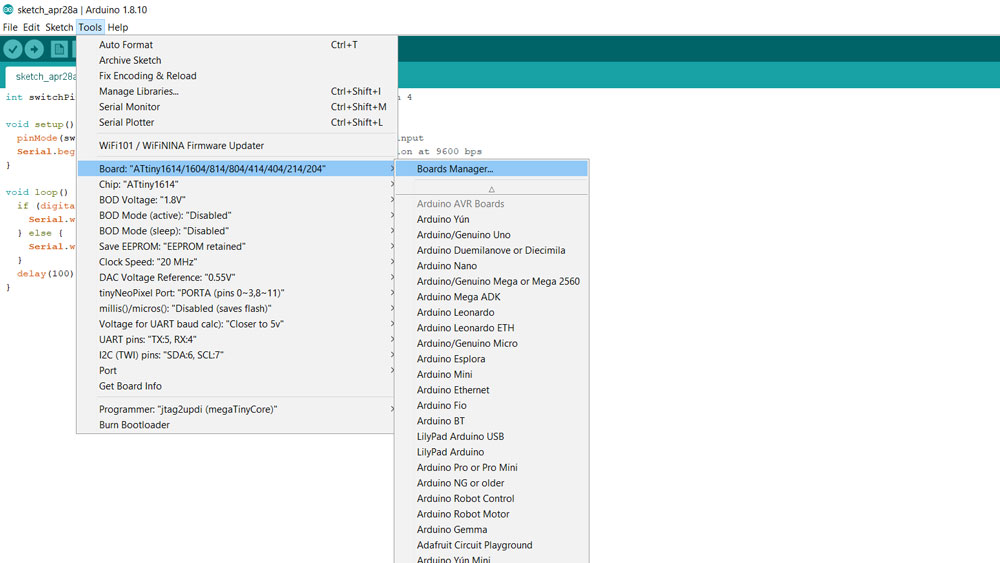The height and width of the screenshot is (563, 1000).
Task: Click the Verify checkmark icon
Action: (13, 49)
